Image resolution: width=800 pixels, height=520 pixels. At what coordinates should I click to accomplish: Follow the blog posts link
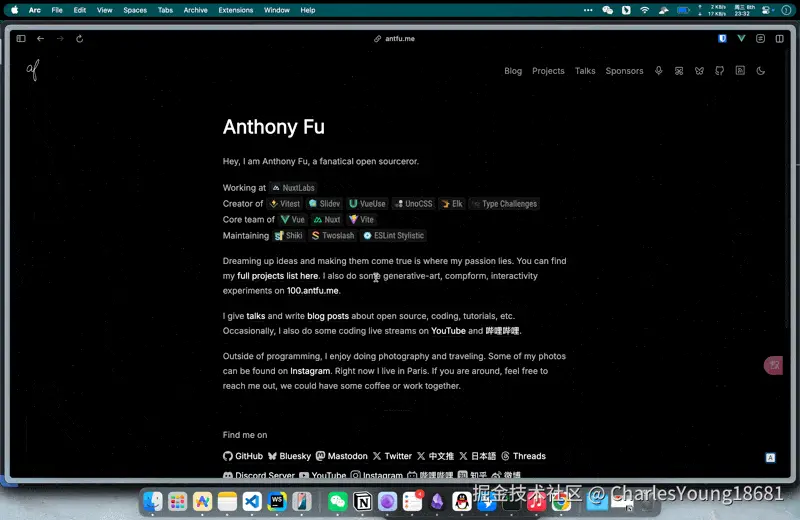[328, 316]
